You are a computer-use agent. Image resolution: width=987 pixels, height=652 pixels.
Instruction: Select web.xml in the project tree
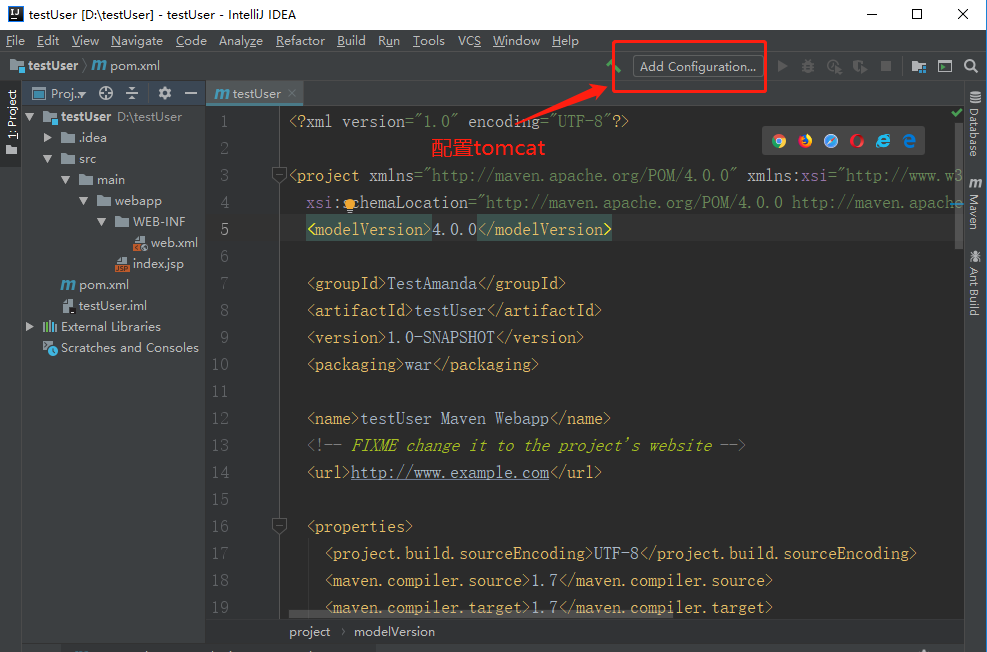click(165, 242)
